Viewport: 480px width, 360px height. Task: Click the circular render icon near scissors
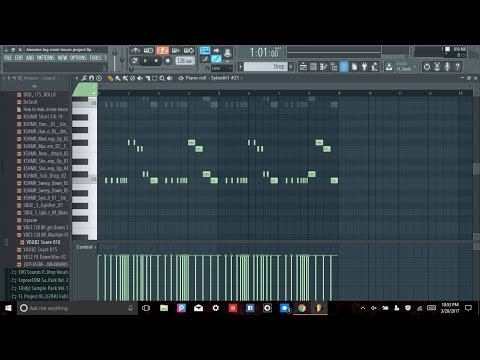coord(427,67)
